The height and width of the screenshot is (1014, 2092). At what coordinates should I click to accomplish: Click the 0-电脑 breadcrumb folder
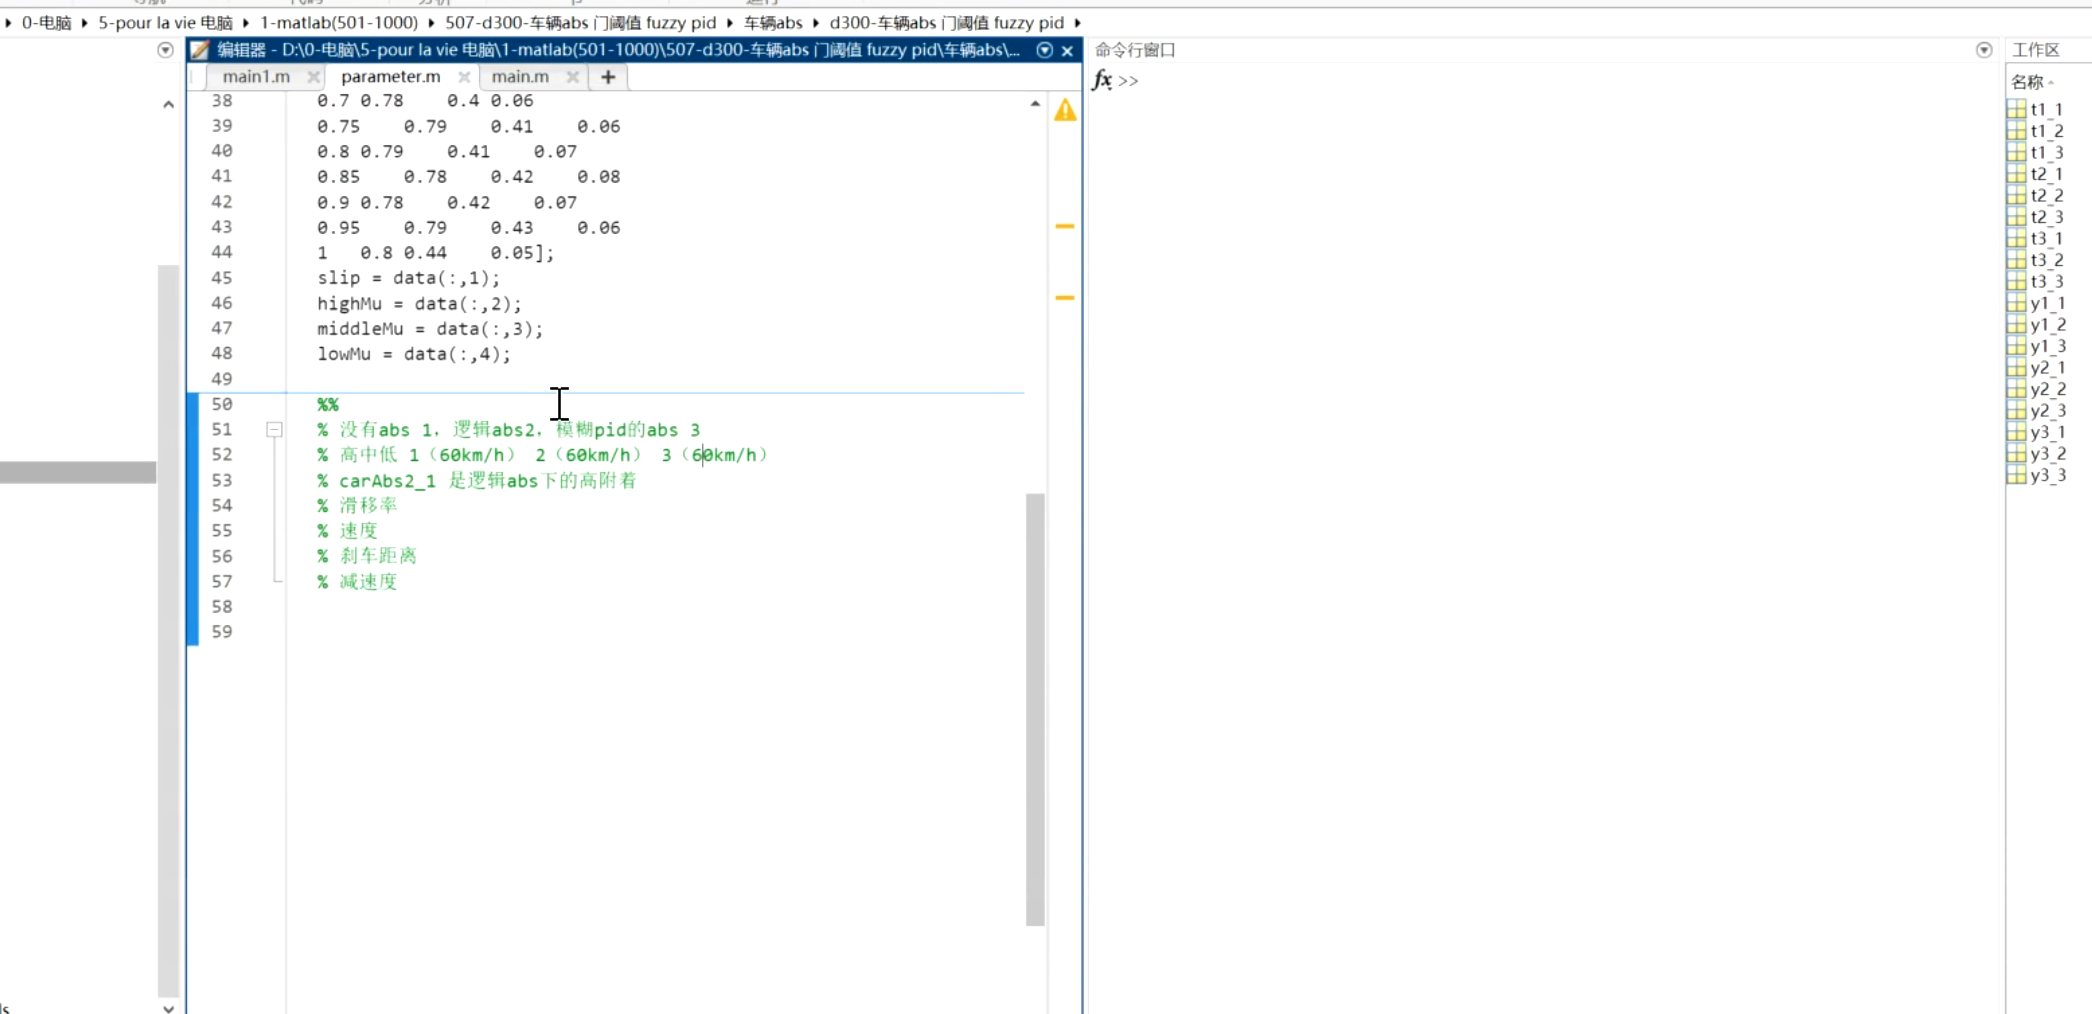46,22
